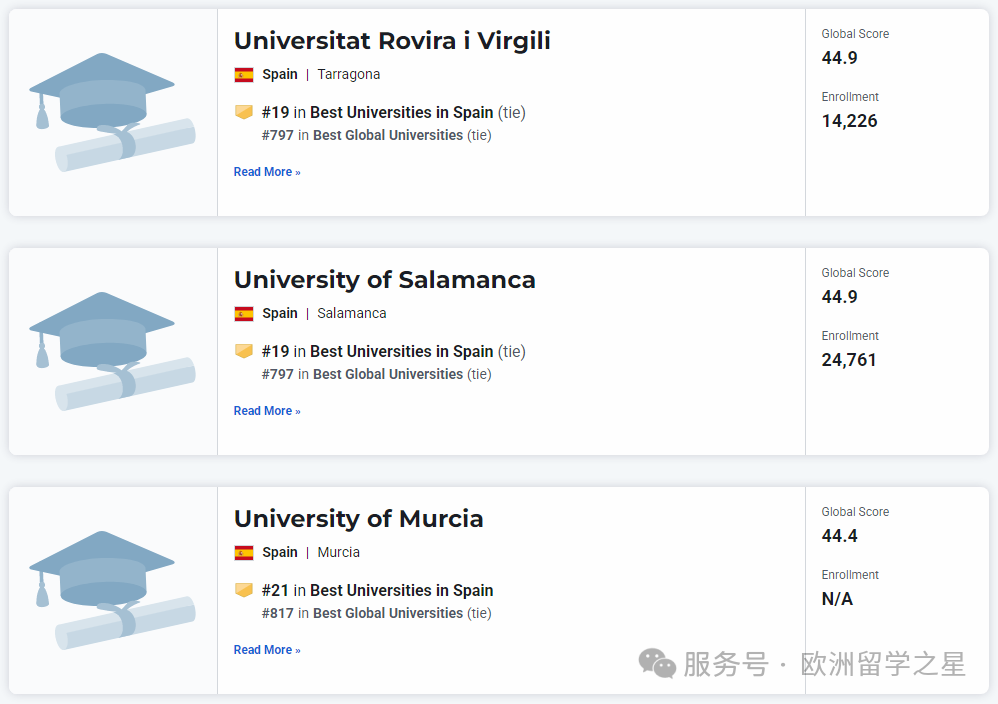Open University of Murcia title link
Screen dimensions: 998x704
(x=358, y=519)
